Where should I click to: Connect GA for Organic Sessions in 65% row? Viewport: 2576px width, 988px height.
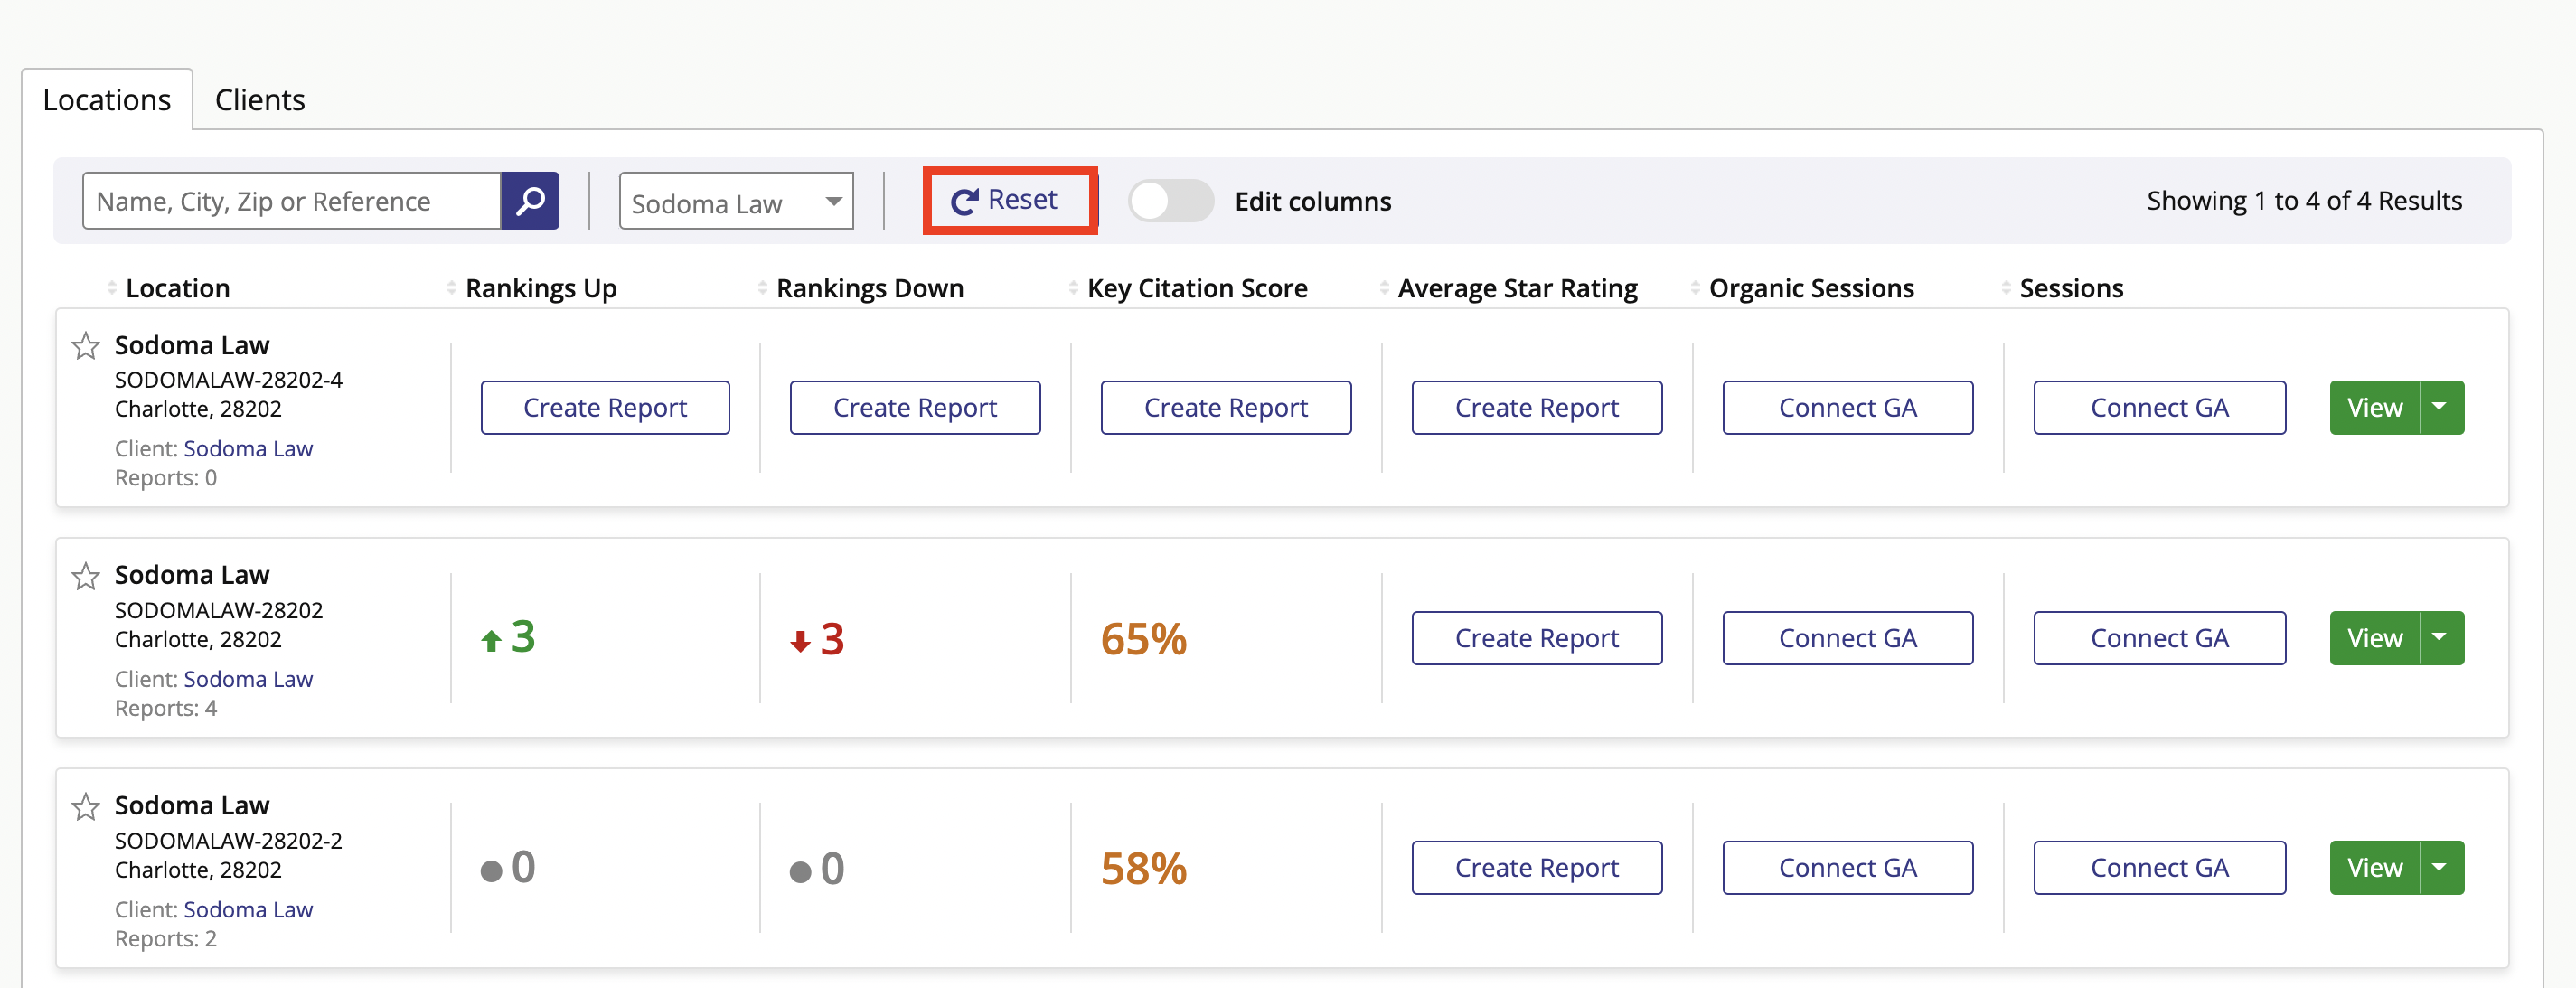(1848, 638)
